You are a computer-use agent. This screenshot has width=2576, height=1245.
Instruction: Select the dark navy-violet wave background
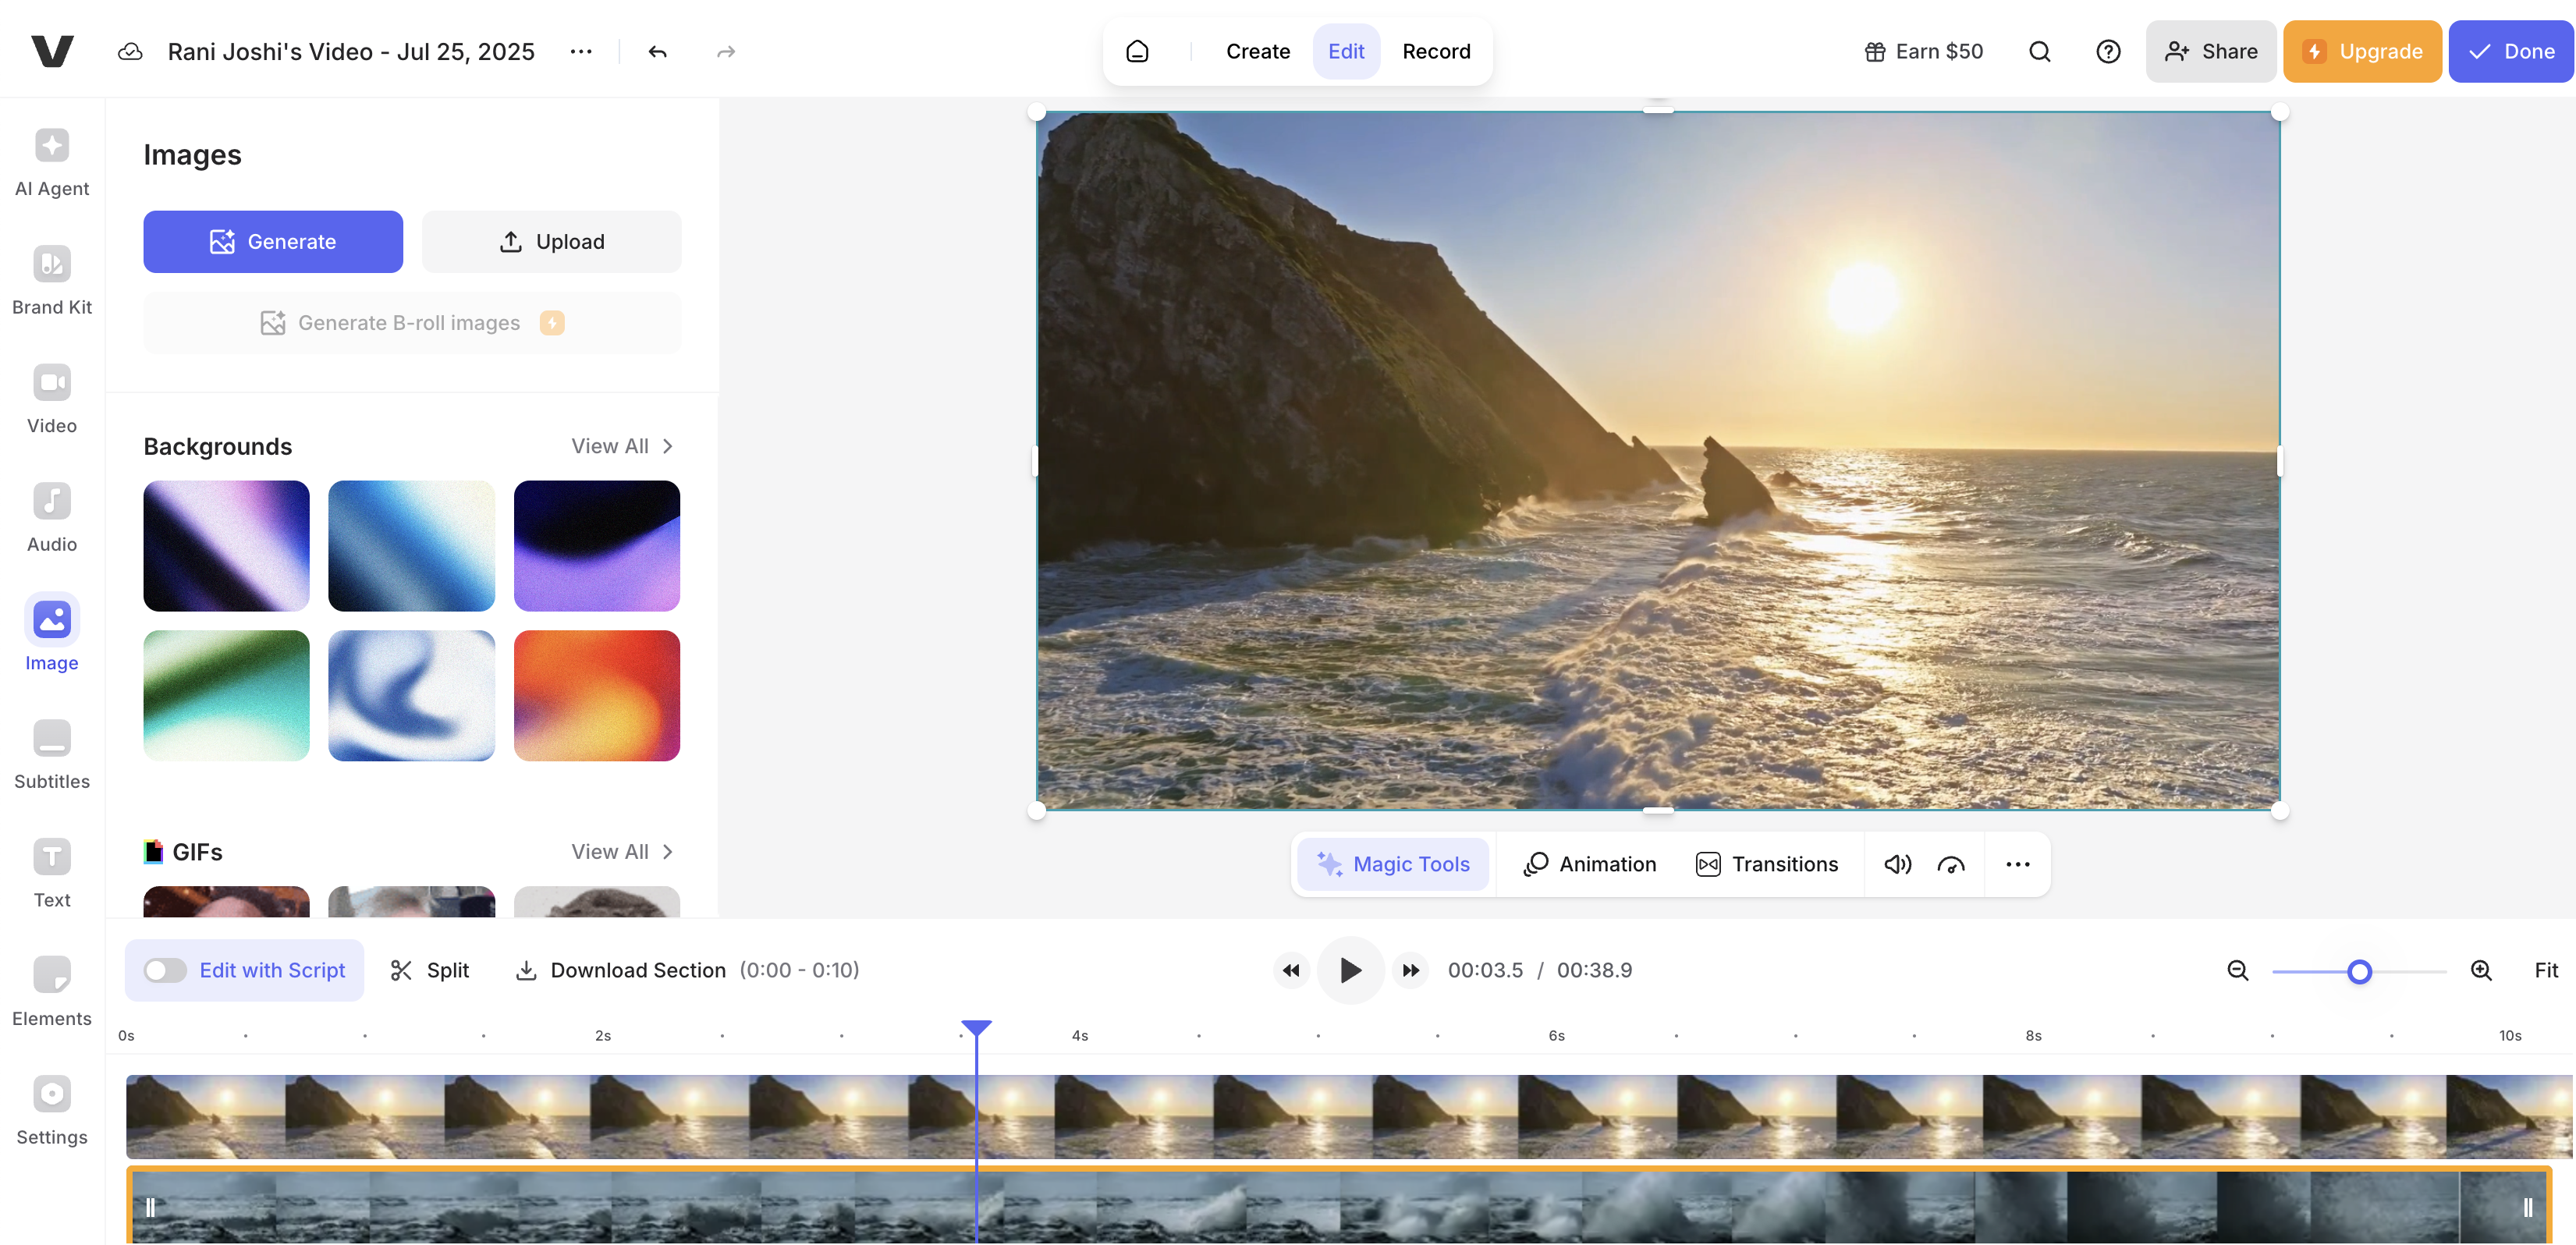pos(597,546)
